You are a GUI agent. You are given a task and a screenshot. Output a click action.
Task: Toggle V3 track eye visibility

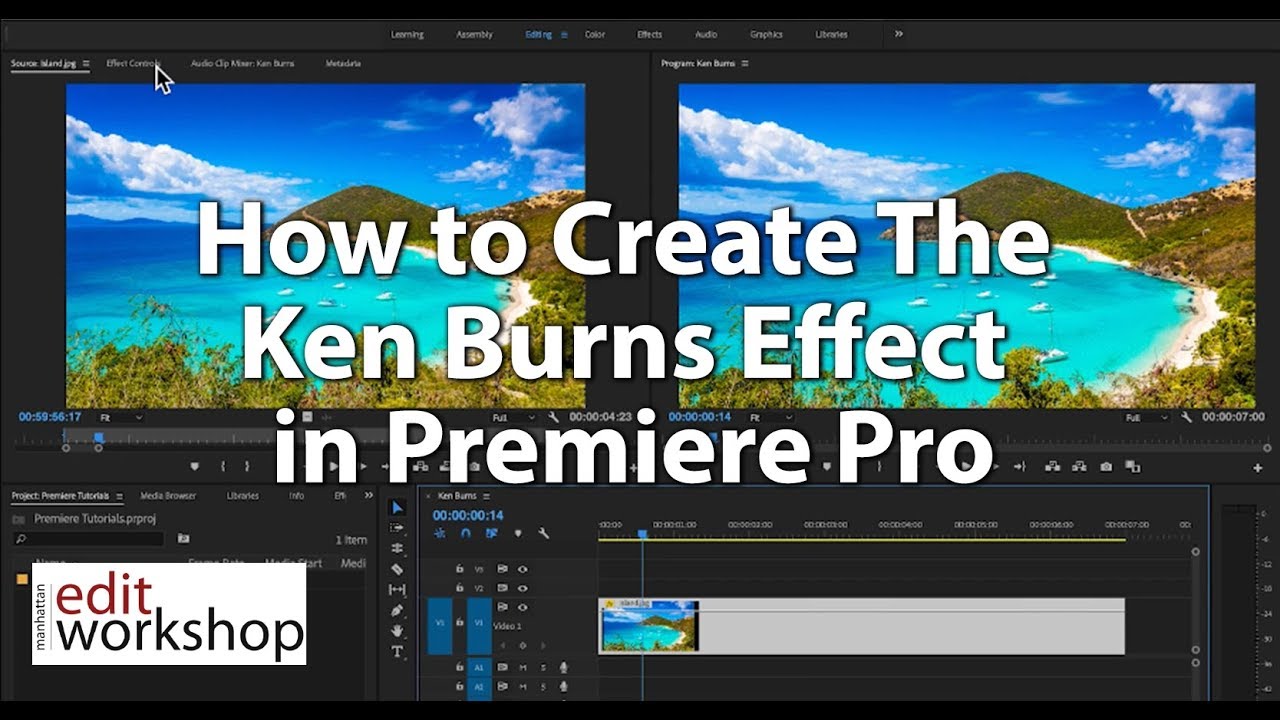click(522, 569)
